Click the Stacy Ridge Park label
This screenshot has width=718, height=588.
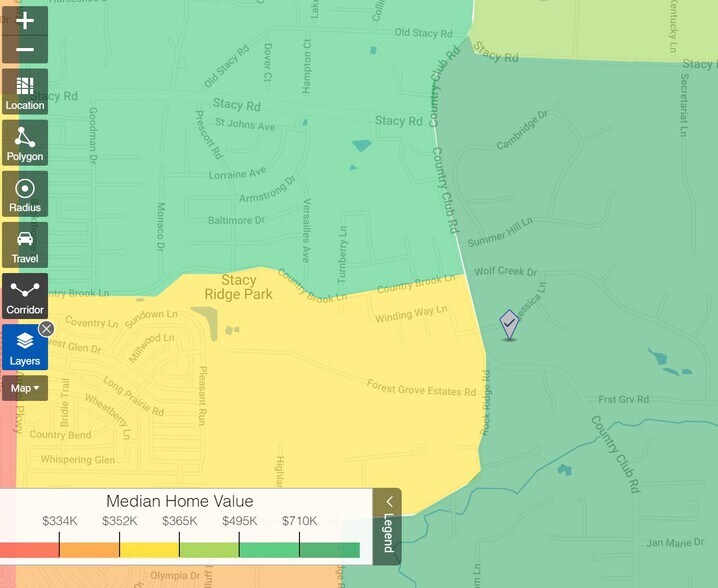tap(238, 287)
